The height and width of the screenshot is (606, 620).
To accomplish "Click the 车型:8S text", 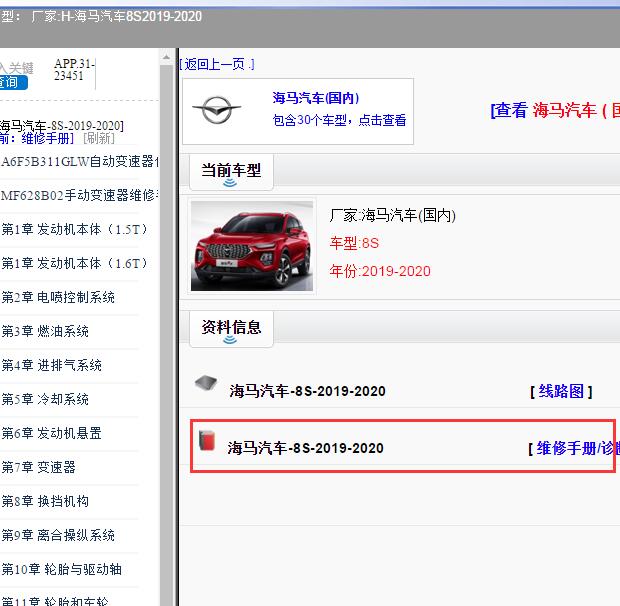I will (354, 243).
